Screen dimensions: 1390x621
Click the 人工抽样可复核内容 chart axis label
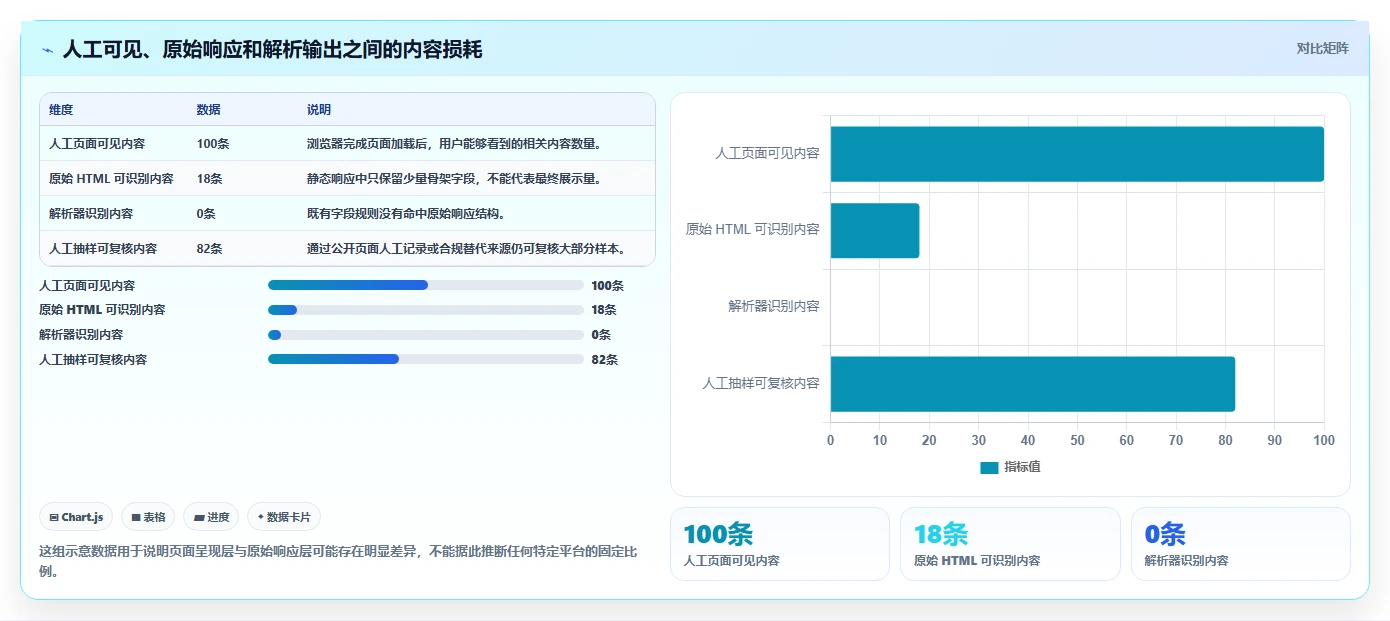click(761, 384)
